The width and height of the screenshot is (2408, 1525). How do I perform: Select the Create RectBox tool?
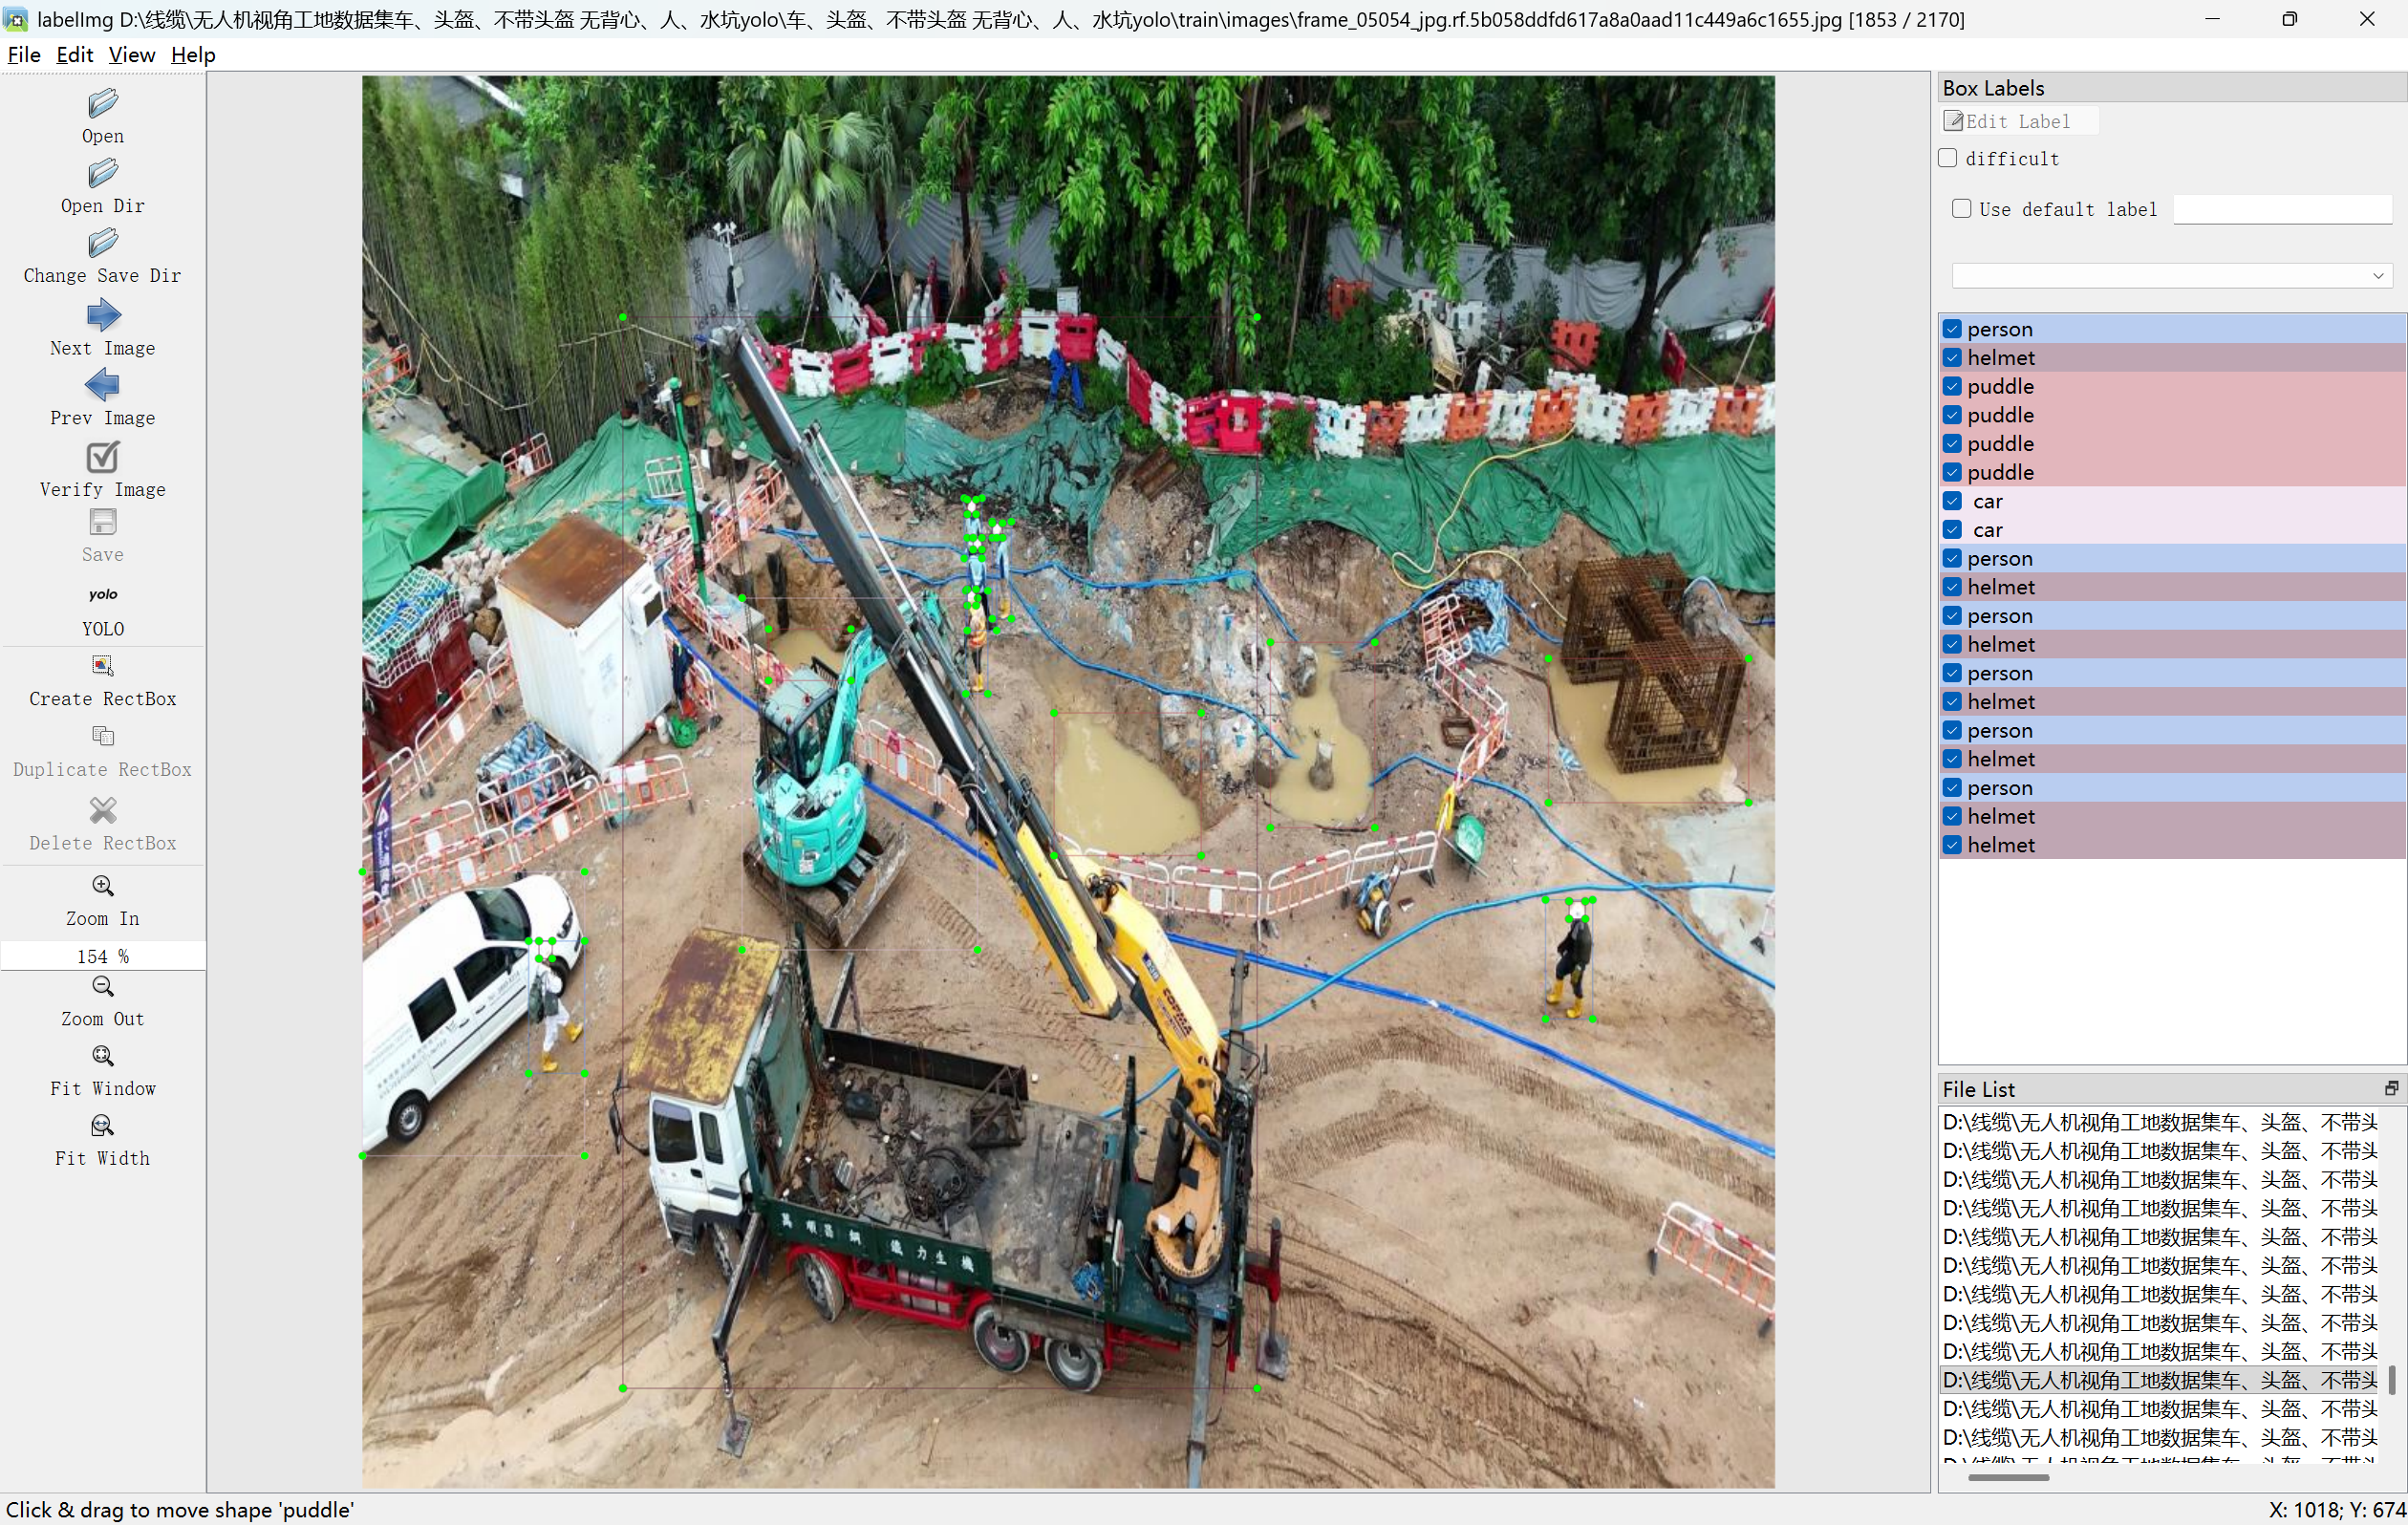tap(102, 667)
